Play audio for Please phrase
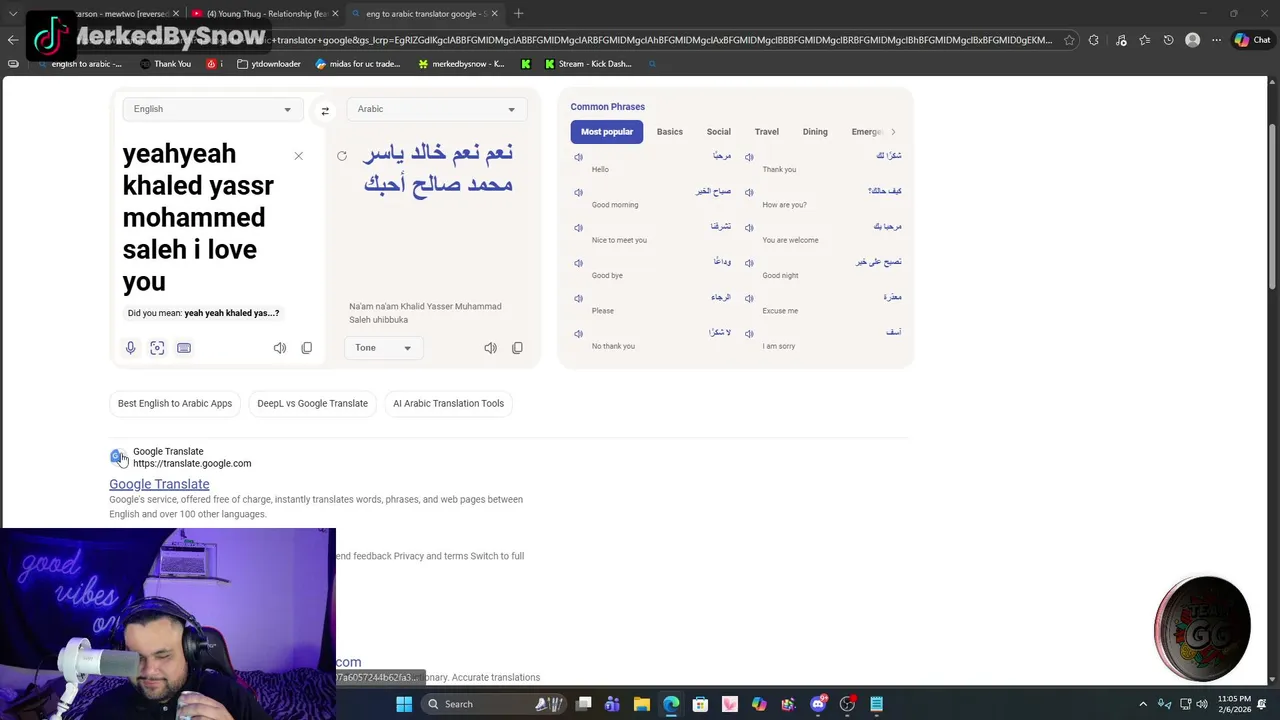The image size is (1280, 720). (x=578, y=298)
